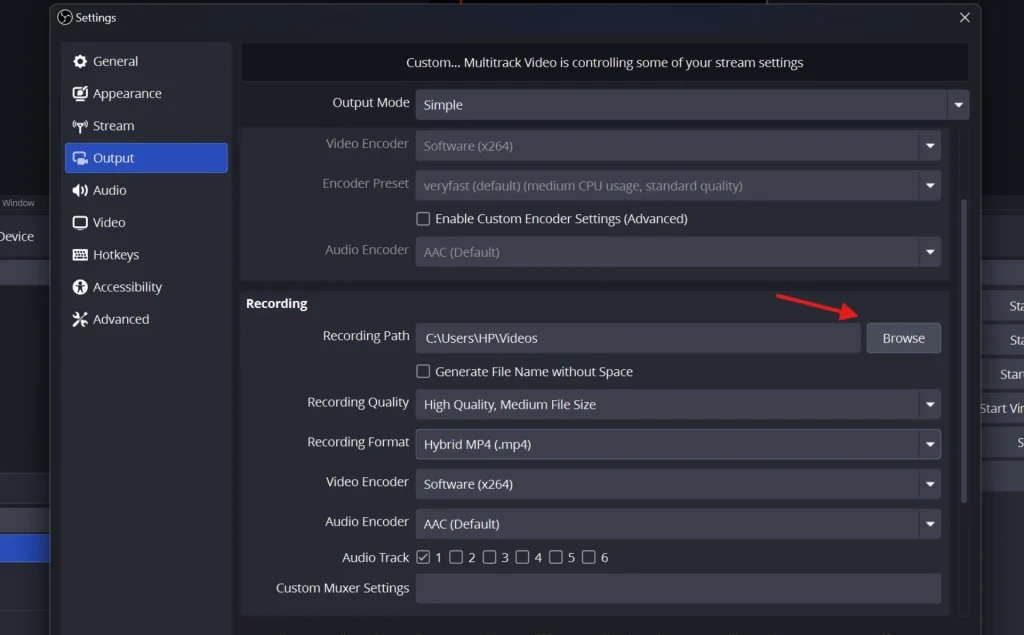
Task: Expand streaming Audio Encoder AAC dropdown
Action: pos(678,252)
